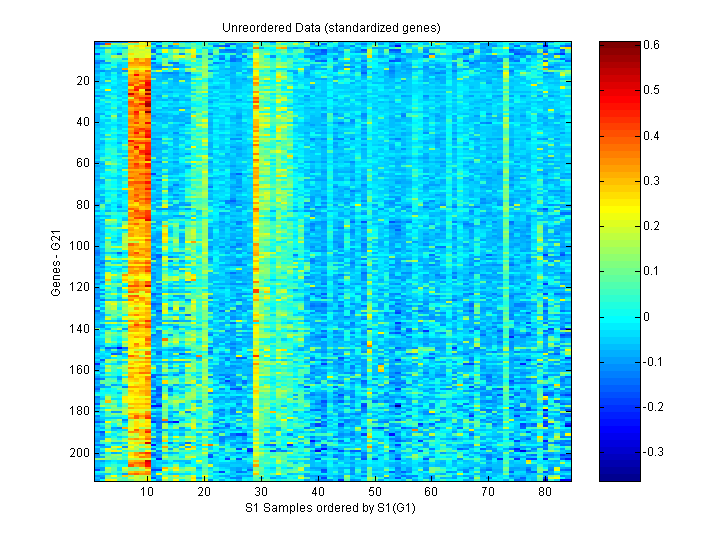720x540 pixels.
Task: Select x-axis tick label 80
Action: click(544, 493)
